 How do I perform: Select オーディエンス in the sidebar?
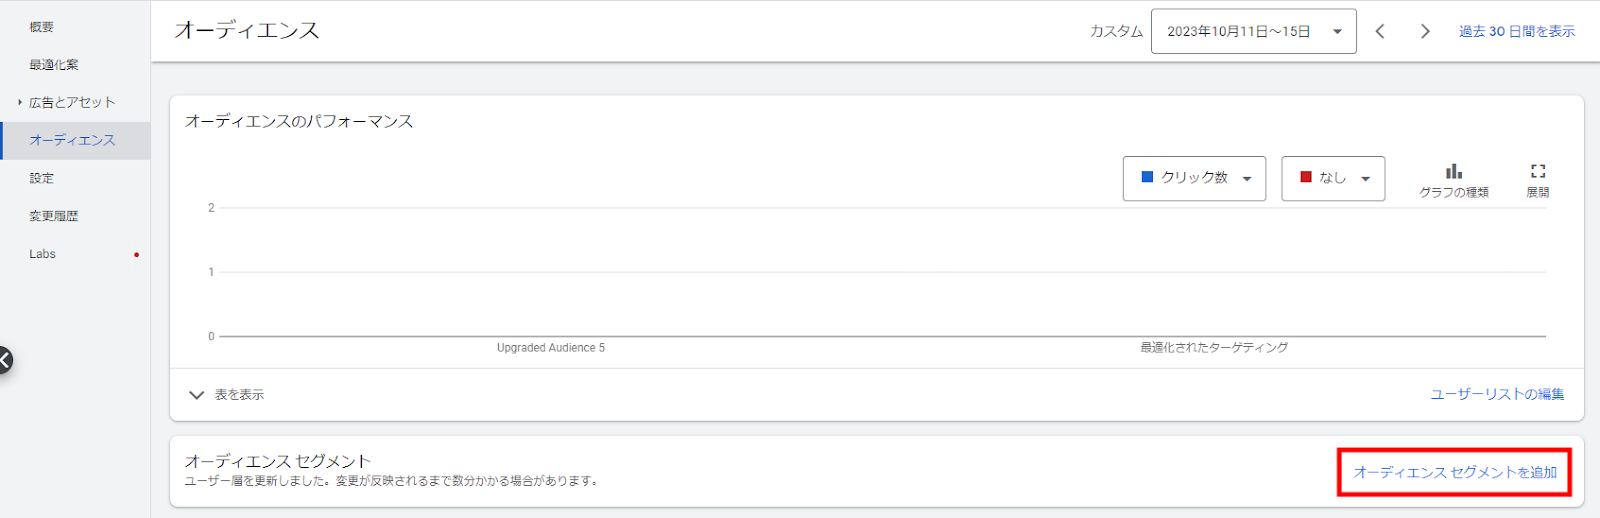pos(72,140)
